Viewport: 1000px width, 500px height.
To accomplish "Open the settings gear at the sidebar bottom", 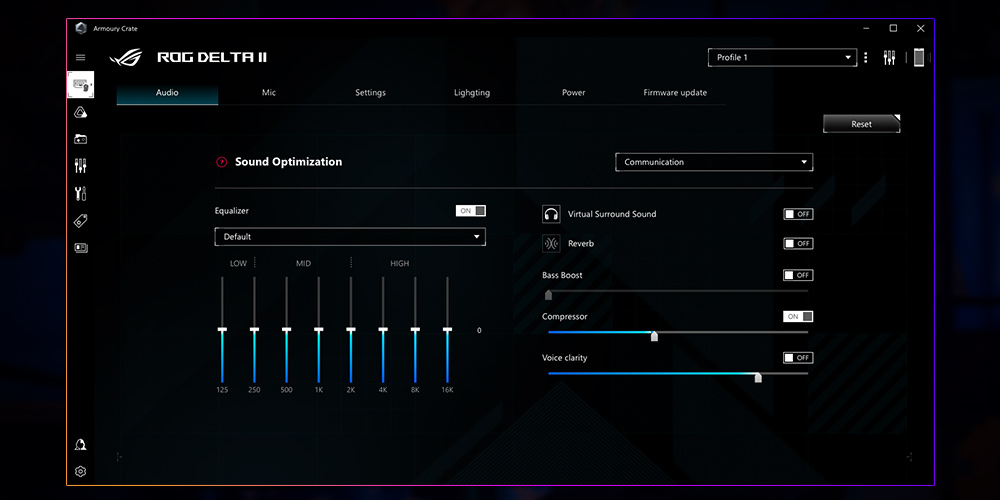I will point(81,471).
